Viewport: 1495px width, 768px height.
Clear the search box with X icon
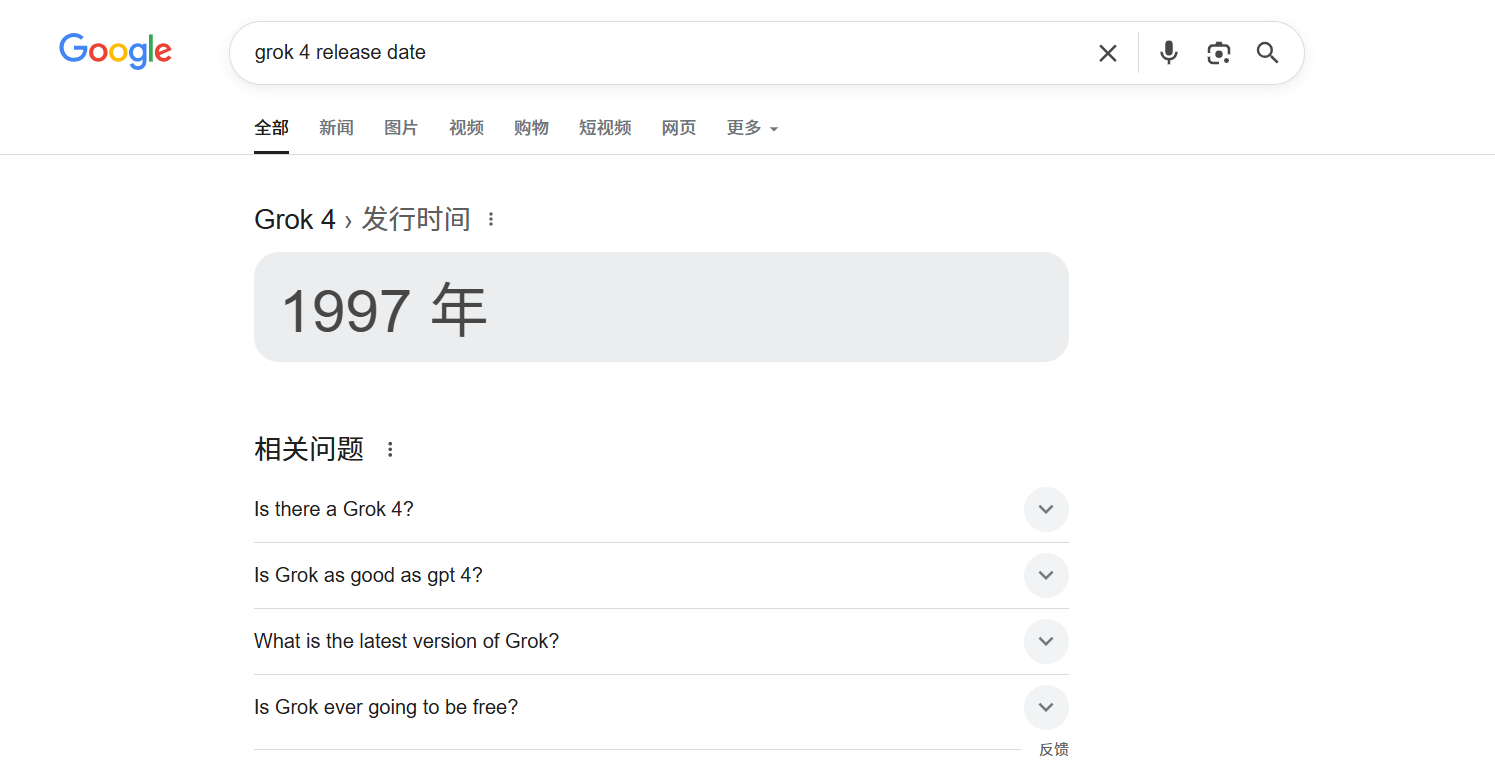pos(1107,53)
